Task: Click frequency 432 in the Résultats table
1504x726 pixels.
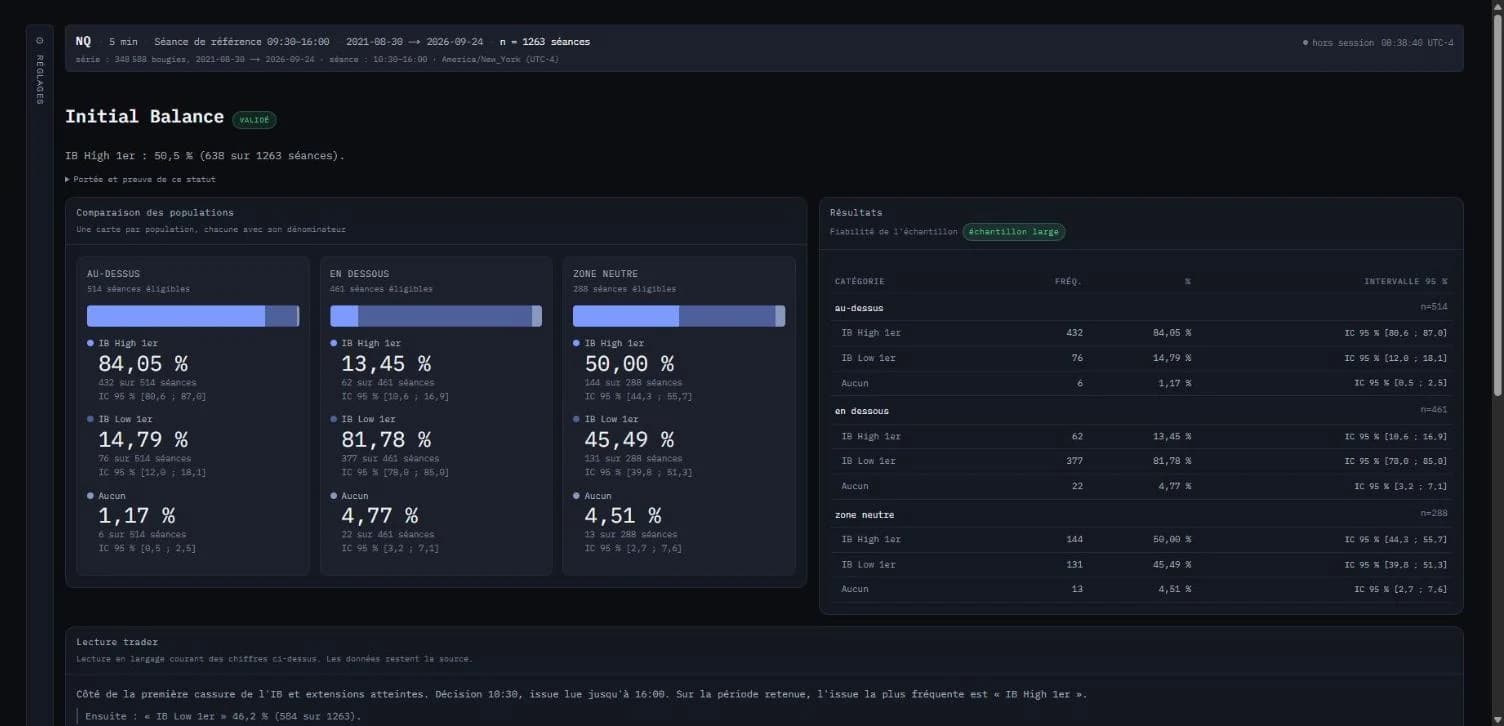Action: tap(1073, 333)
